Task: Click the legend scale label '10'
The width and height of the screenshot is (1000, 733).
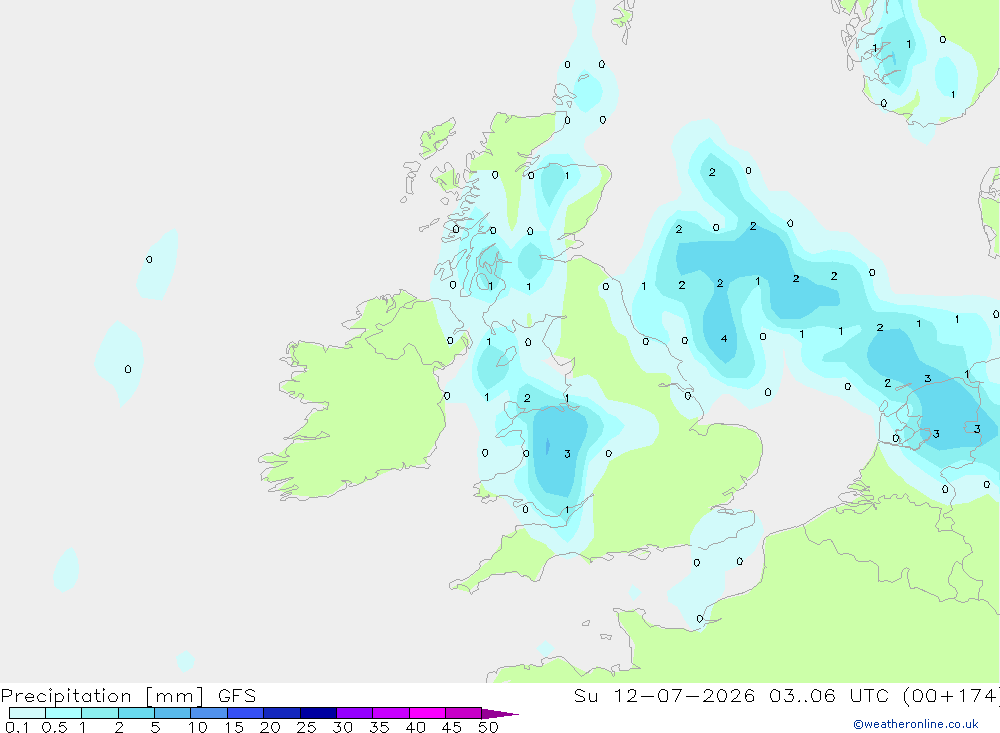Action: (197, 727)
